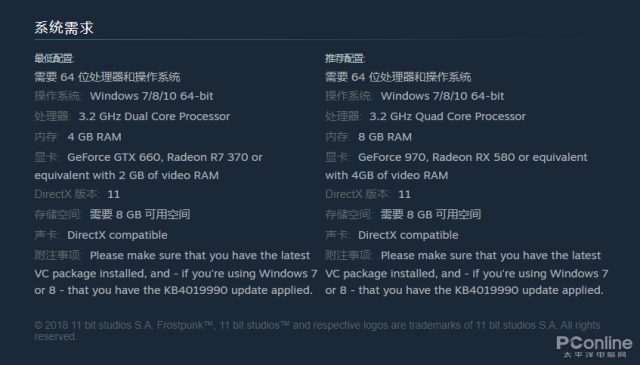This screenshot has height=365, width=640.
Task: Click the GeForce 970 graphics requirement
Action: point(456,166)
